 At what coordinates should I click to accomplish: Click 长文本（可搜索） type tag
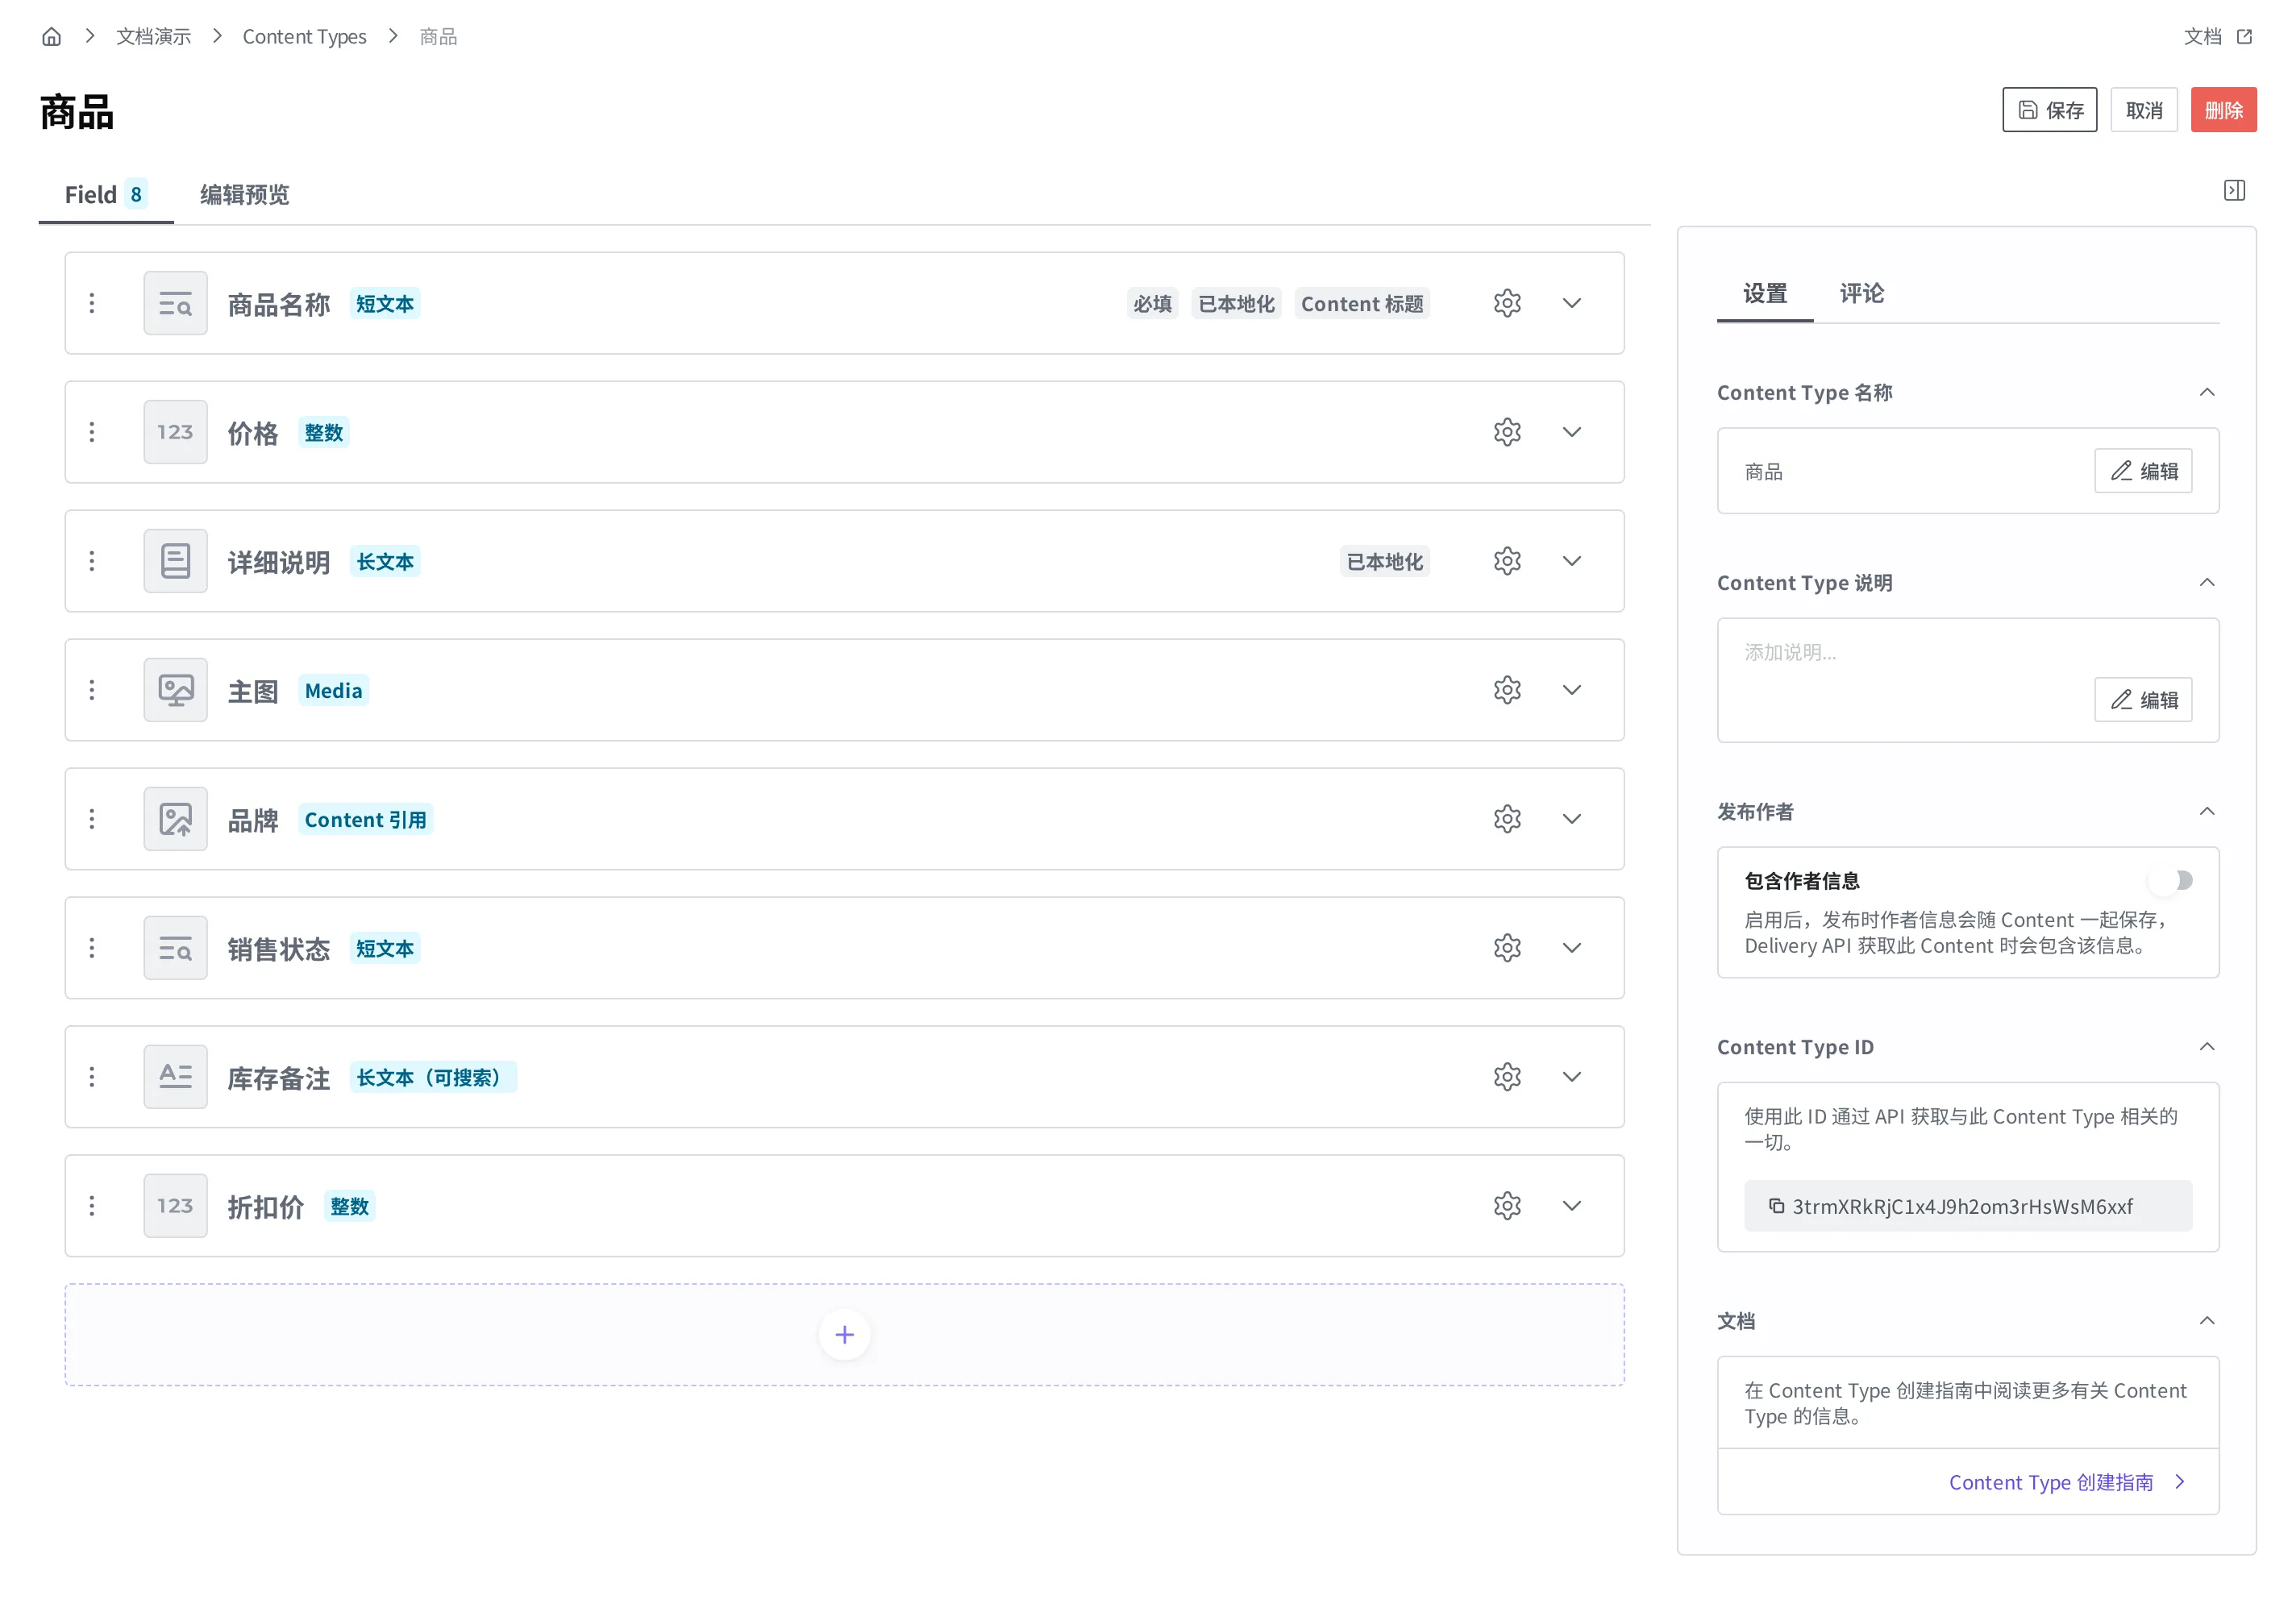click(433, 1077)
